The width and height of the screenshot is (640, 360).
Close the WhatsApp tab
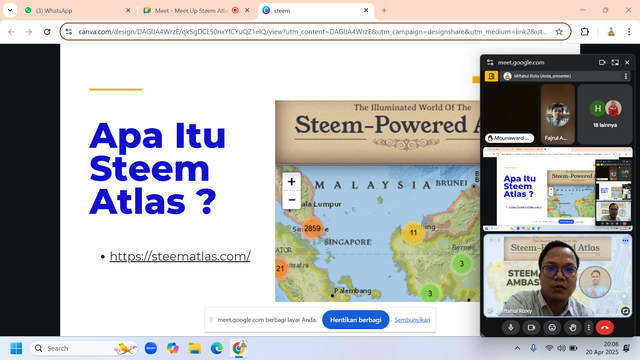(x=128, y=11)
